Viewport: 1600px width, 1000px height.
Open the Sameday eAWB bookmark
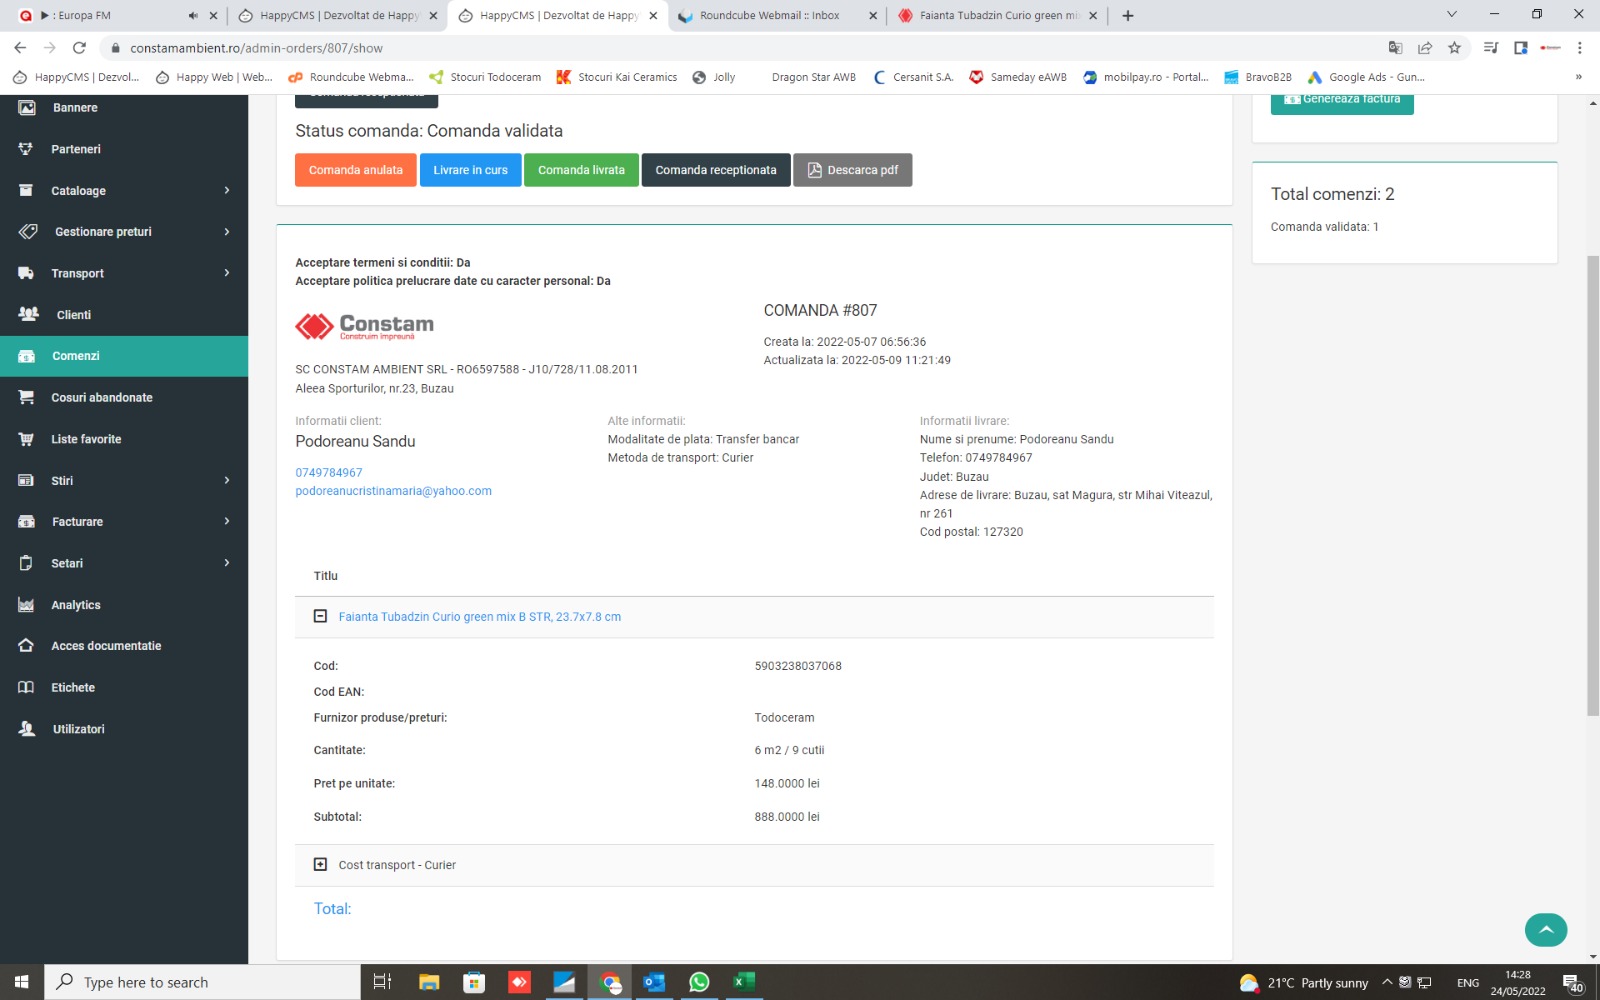[1018, 77]
